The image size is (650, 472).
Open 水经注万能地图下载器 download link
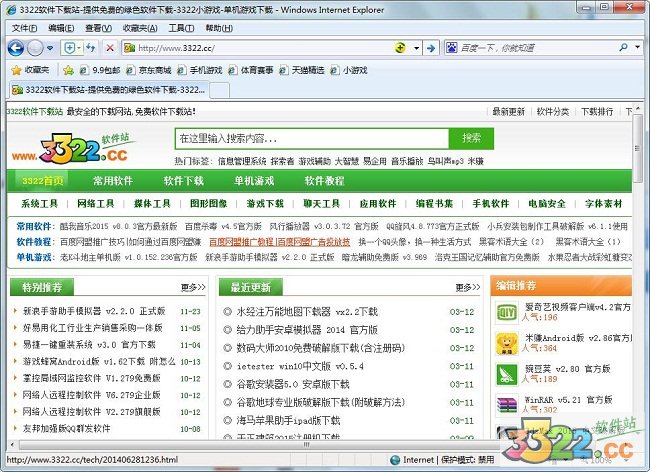(307, 312)
